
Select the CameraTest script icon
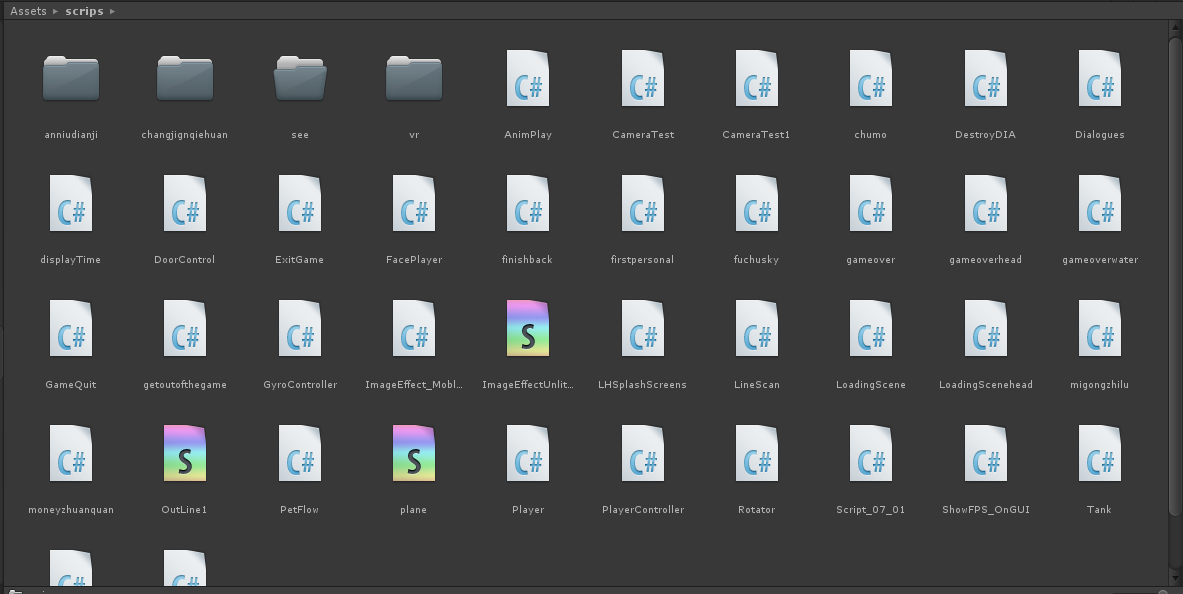coord(643,78)
